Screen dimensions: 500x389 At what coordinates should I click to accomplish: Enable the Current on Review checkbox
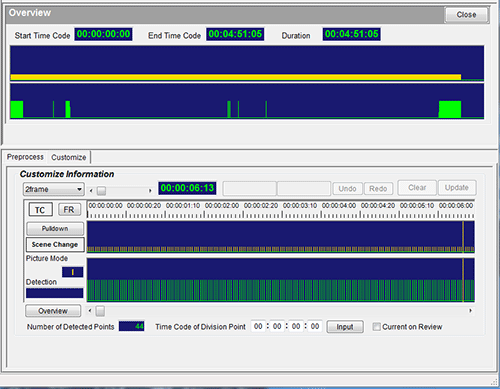tap(376, 327)
